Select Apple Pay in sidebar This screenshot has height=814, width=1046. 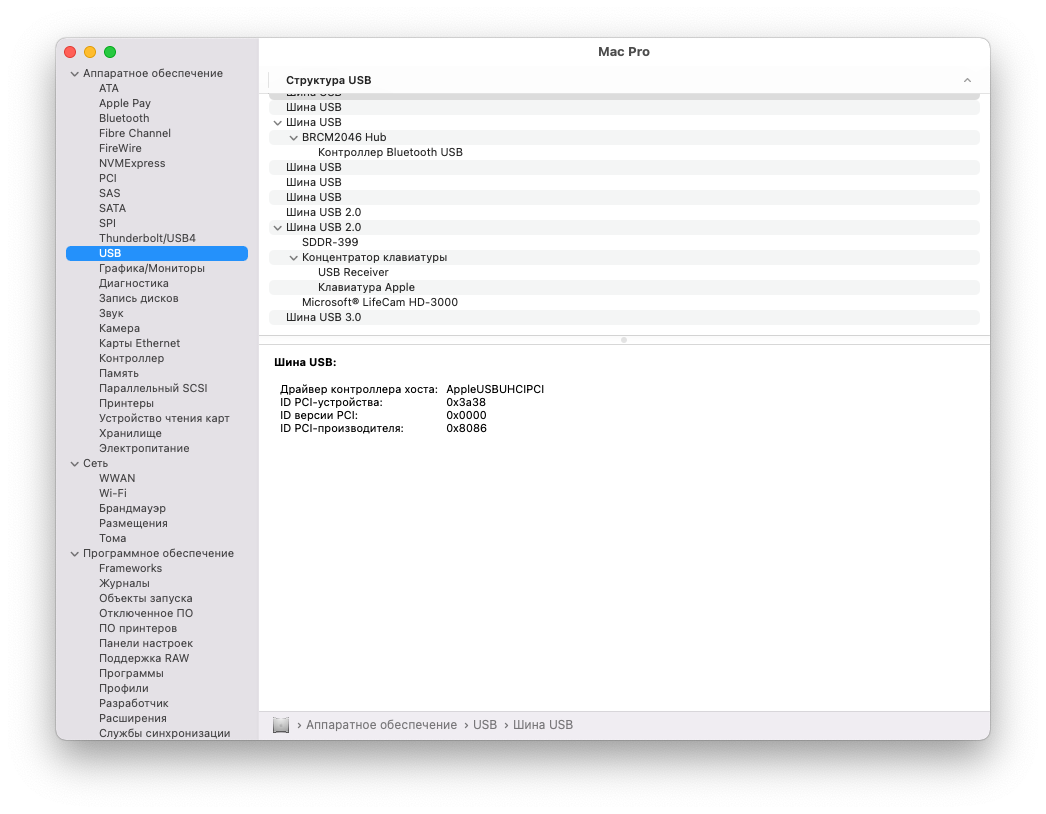(125, 103)
